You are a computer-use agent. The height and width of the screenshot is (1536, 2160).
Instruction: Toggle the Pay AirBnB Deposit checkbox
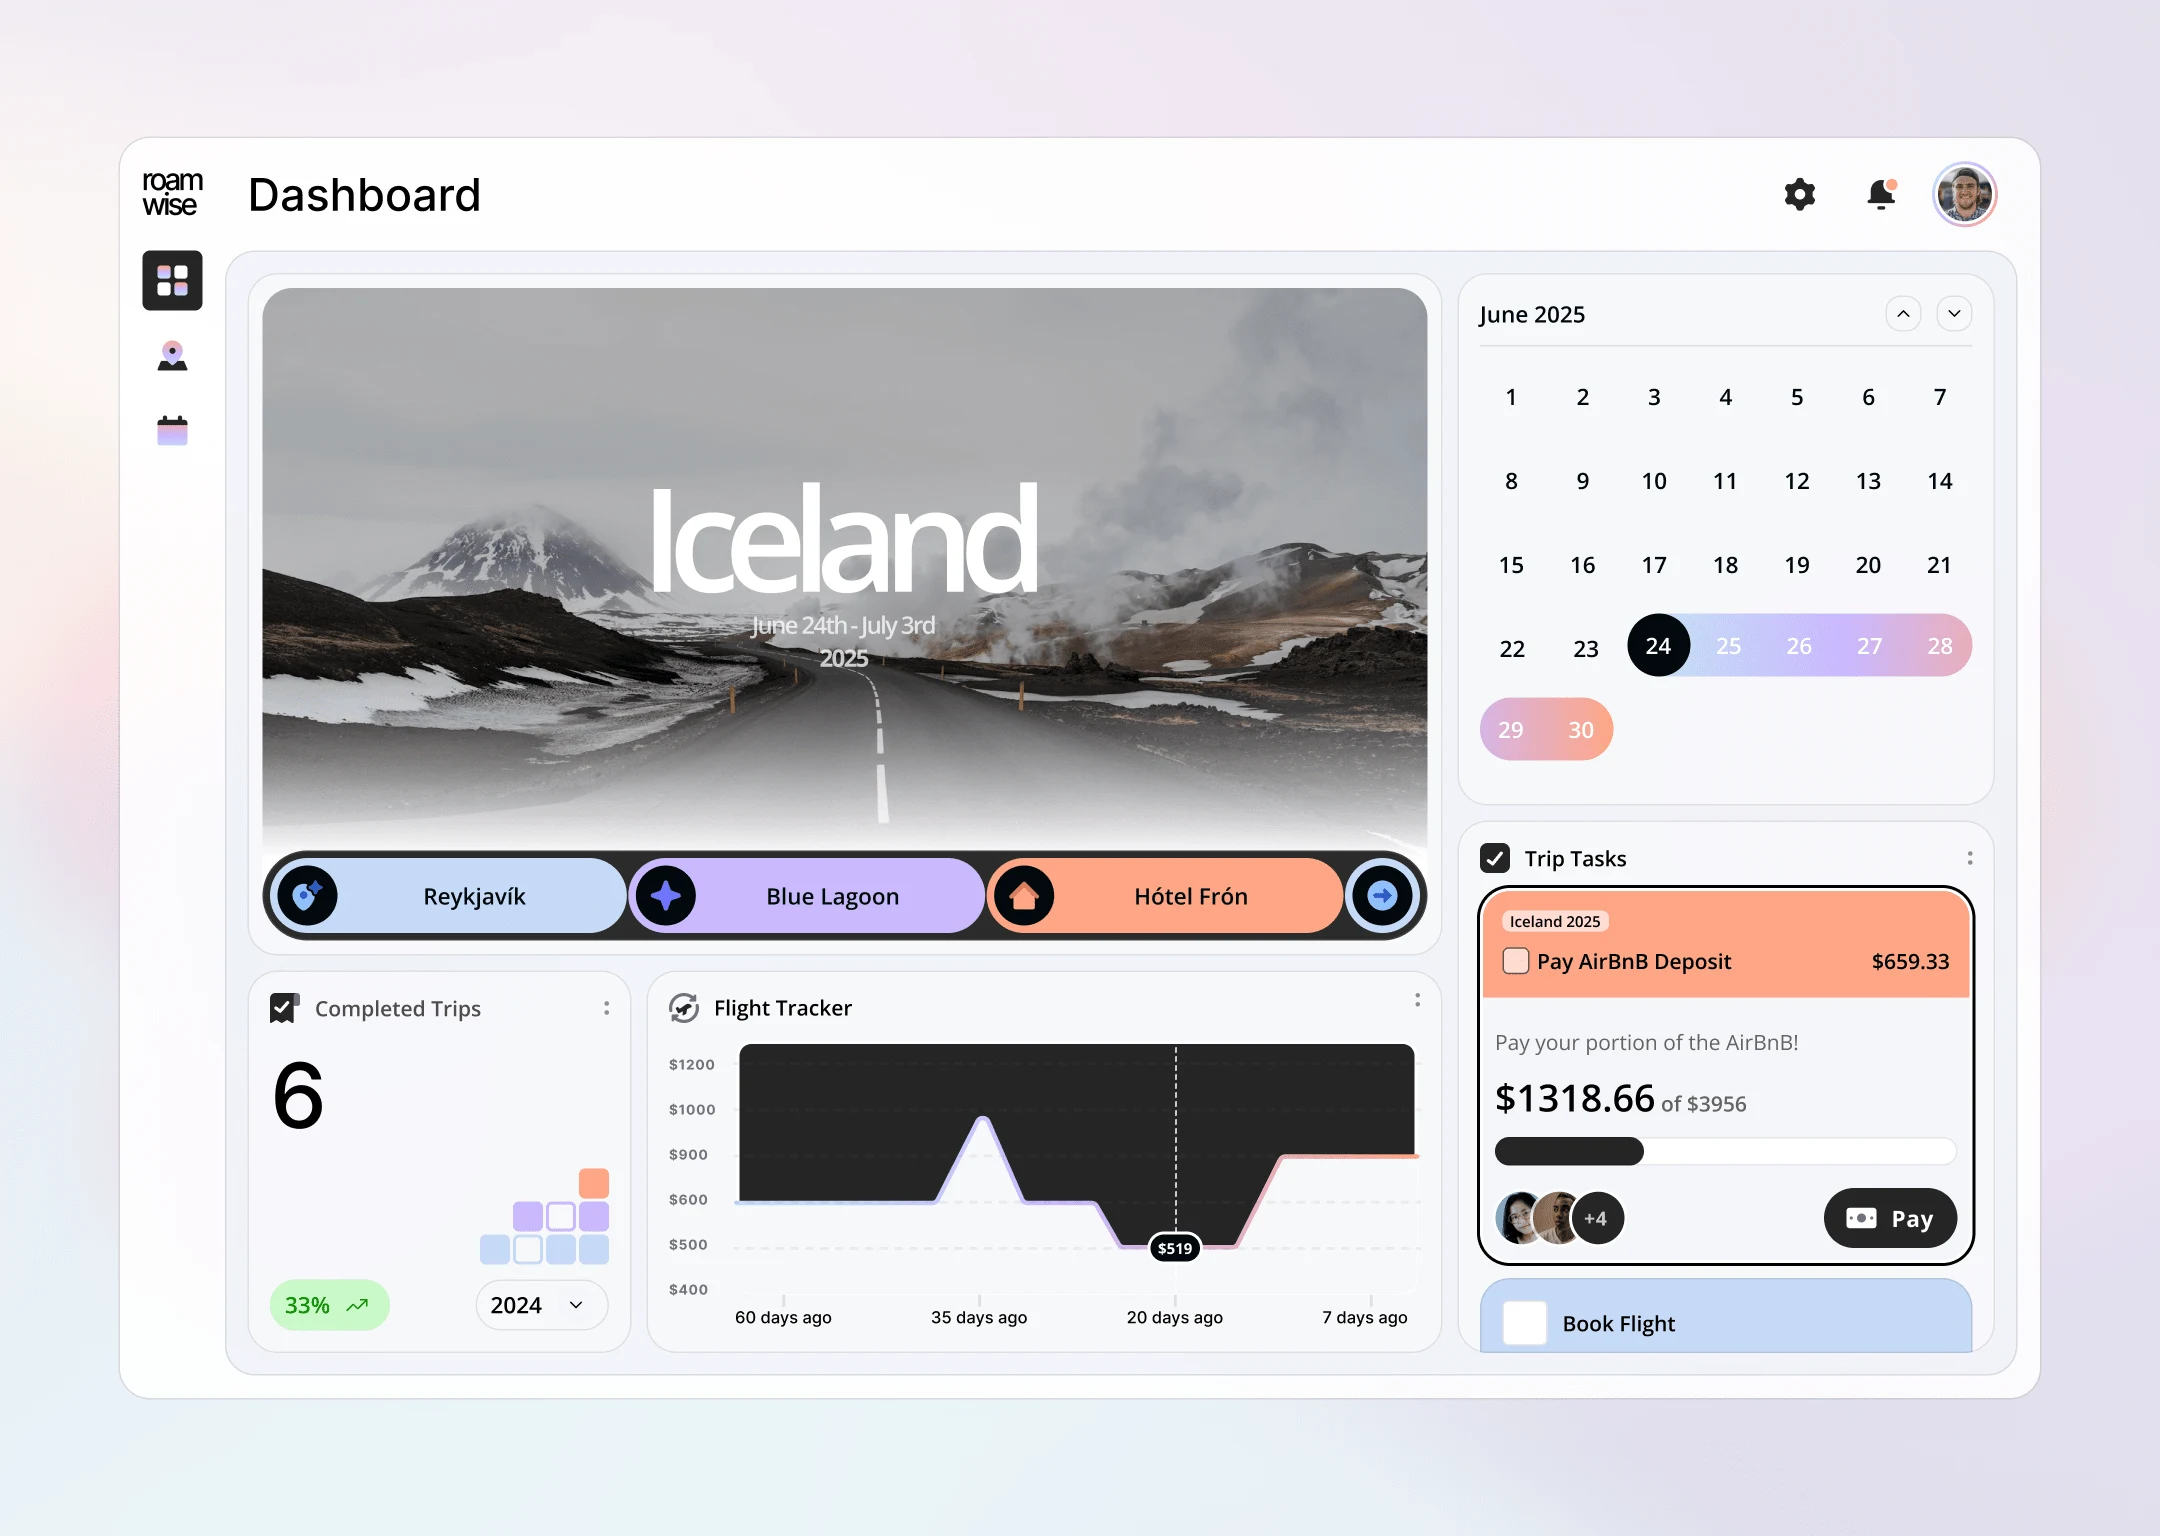[1515, 959]
